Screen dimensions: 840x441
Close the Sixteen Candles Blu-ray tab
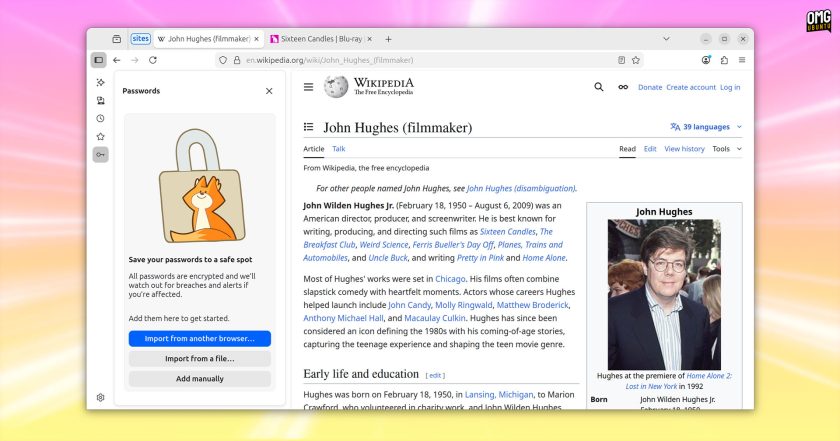[369, 39]
